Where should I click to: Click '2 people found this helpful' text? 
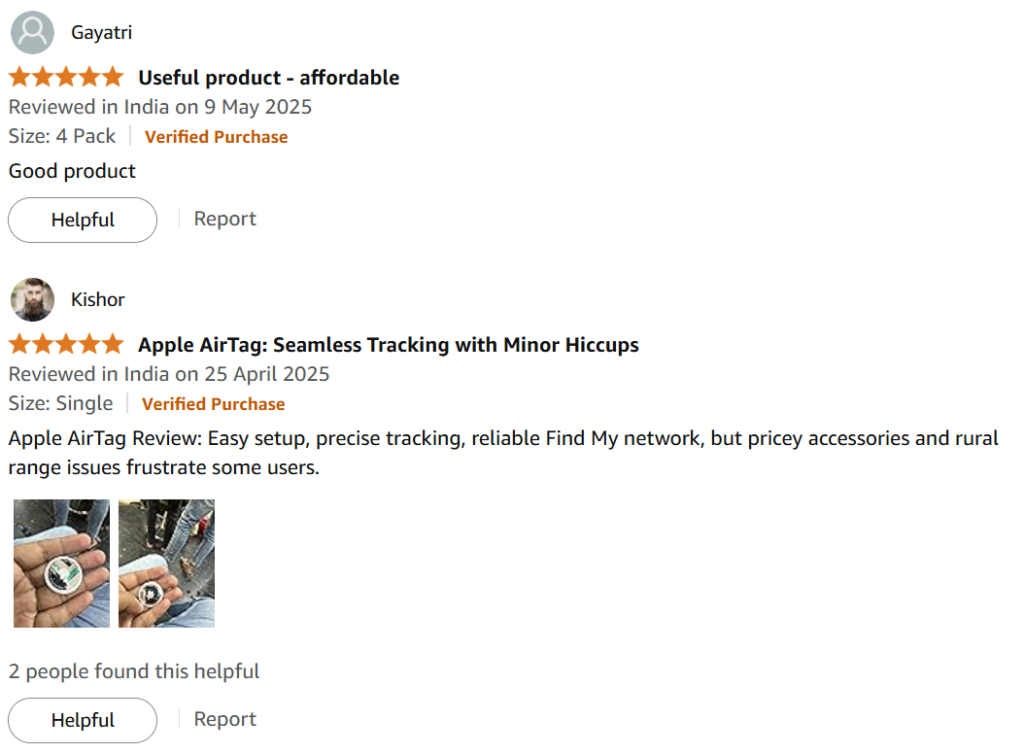tap(134, 671)
